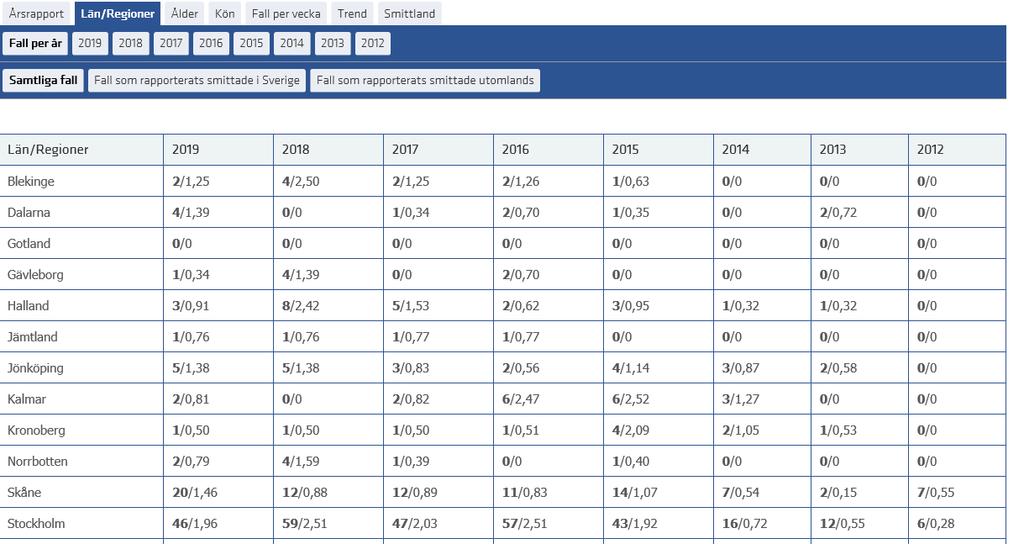Select the Norrbotten row label
Viewport: 1024px width, 544px height.
(37, 461)
